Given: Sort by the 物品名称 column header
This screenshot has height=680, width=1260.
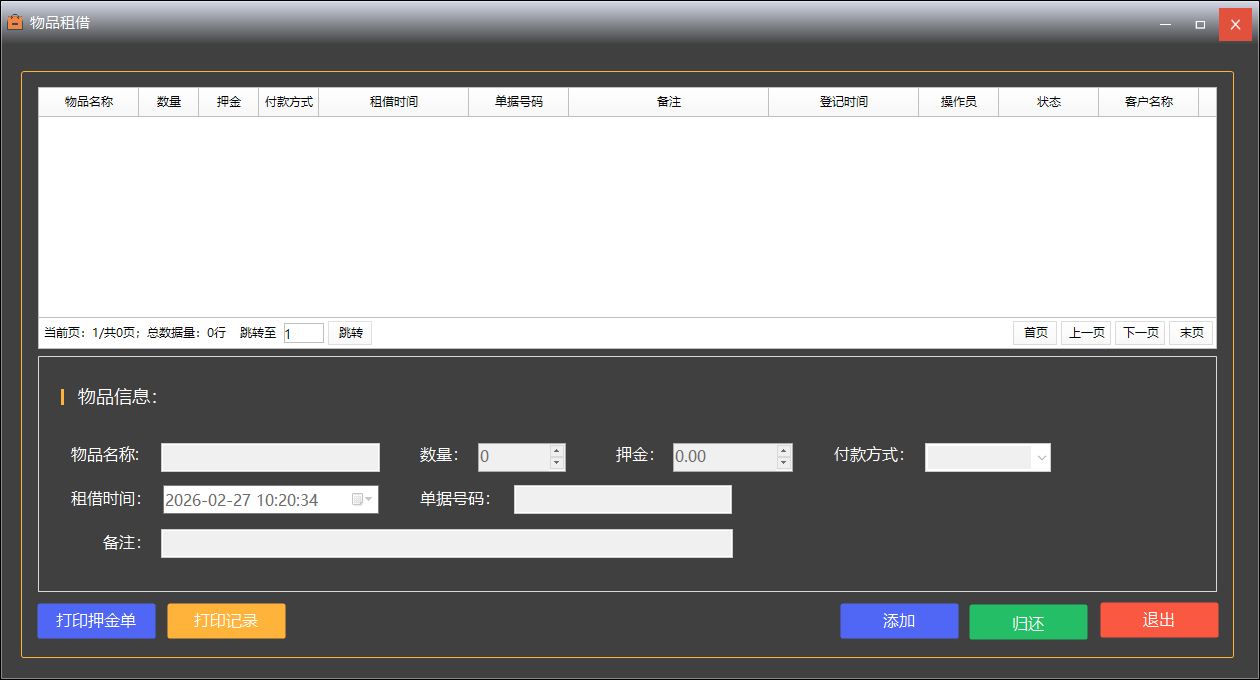Looking at the screenshot, I should click(89, 102).
